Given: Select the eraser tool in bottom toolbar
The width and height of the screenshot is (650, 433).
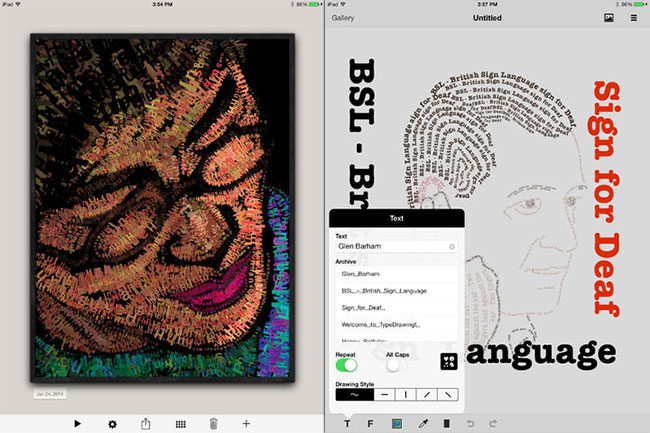Looking at the screenshot, I should 446,423.
